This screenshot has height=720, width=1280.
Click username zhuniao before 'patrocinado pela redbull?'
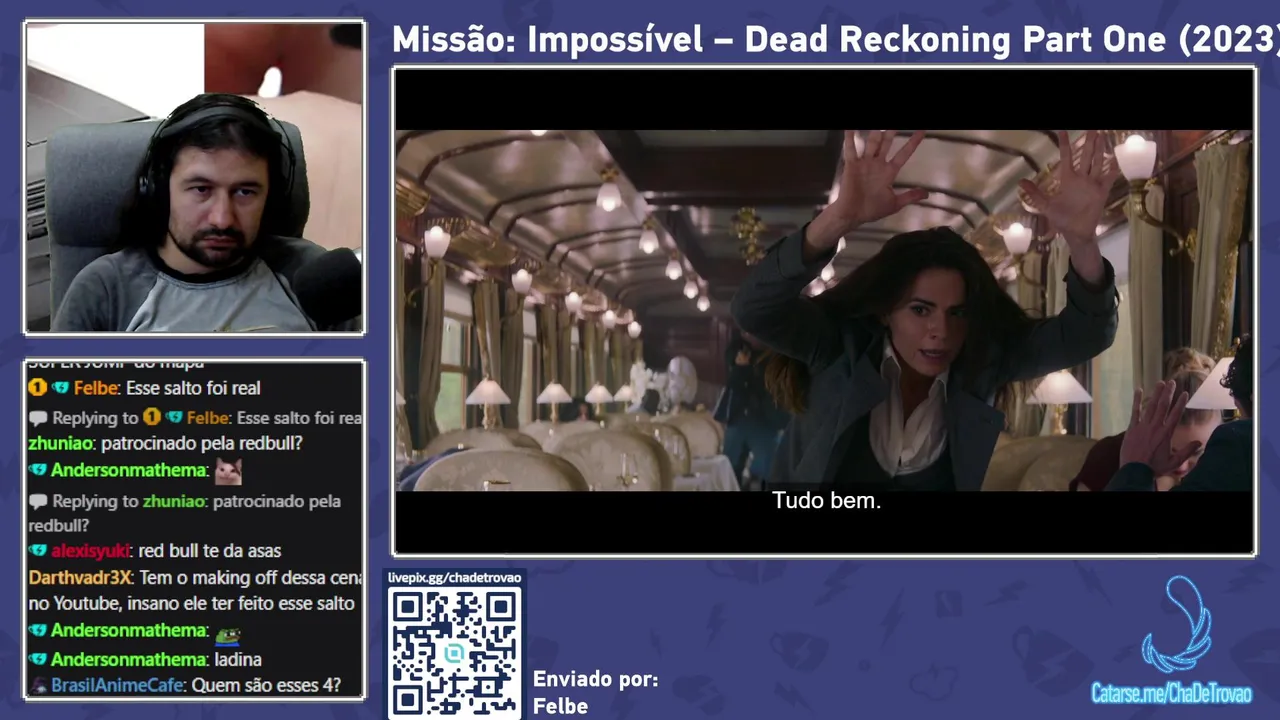(x=61, y=443)
